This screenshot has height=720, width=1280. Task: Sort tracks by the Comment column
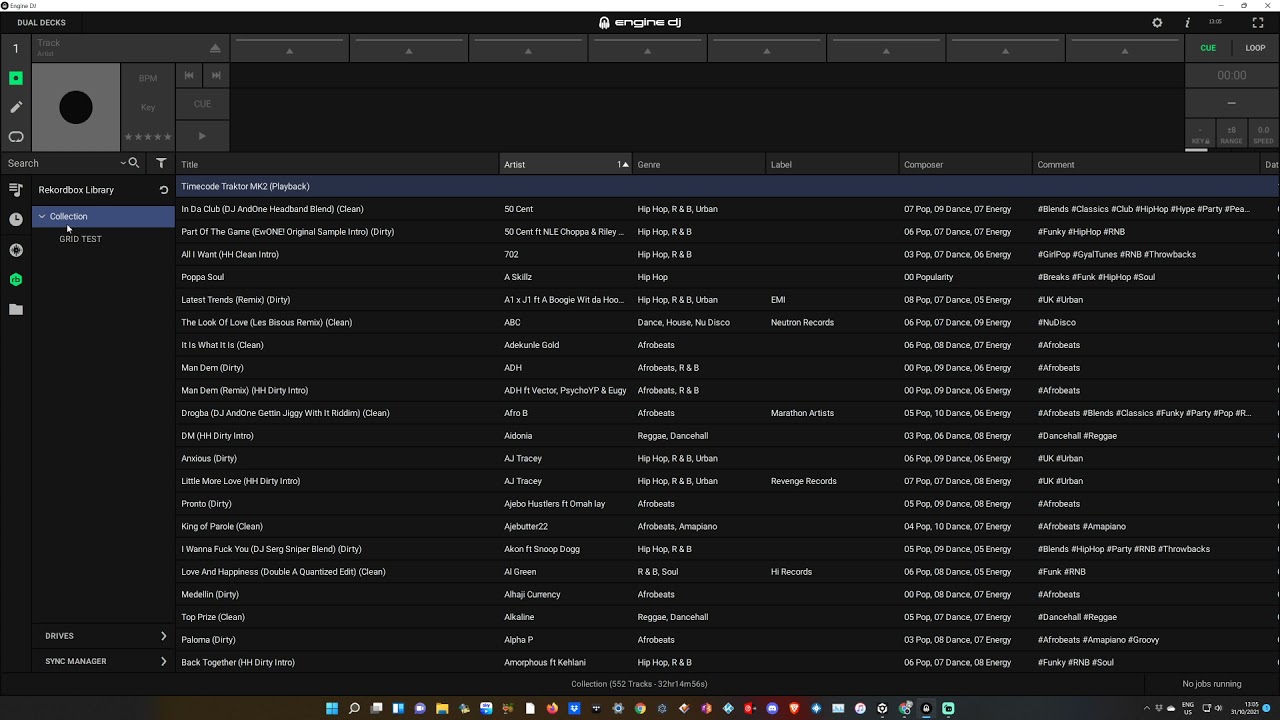1147,165
